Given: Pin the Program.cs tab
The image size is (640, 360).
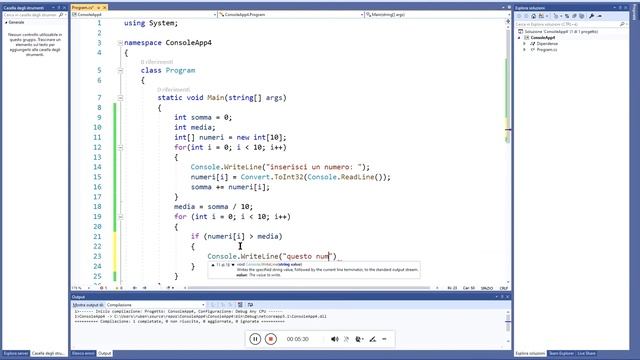Looking at the screenshot, I should (x=98, y=8).
